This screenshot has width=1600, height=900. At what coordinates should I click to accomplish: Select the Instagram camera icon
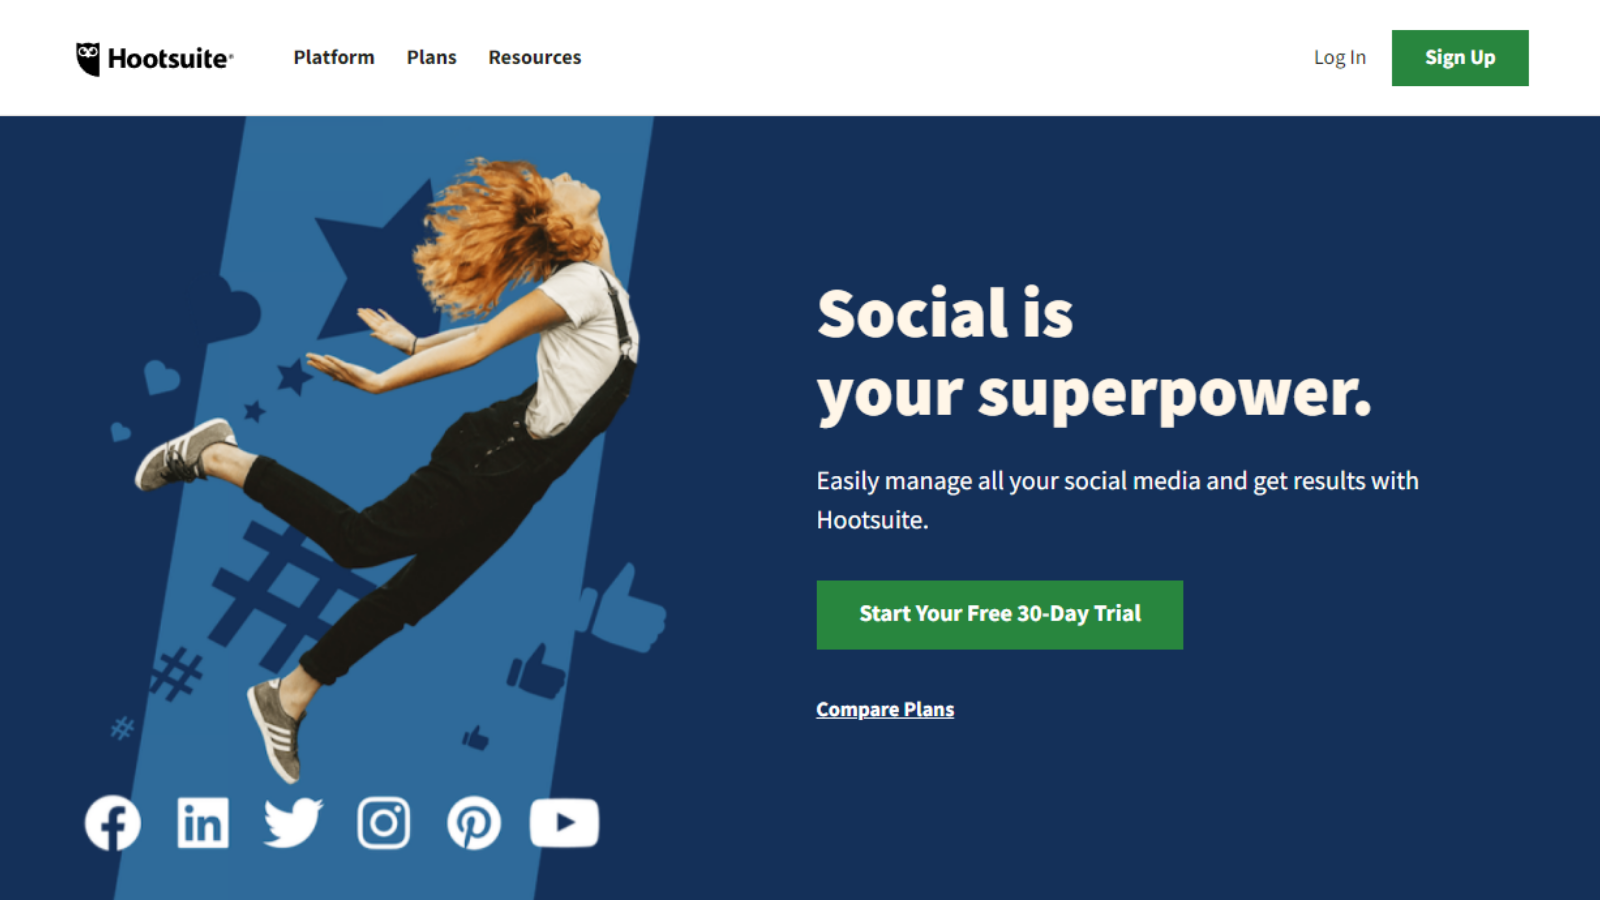(384, 823)
